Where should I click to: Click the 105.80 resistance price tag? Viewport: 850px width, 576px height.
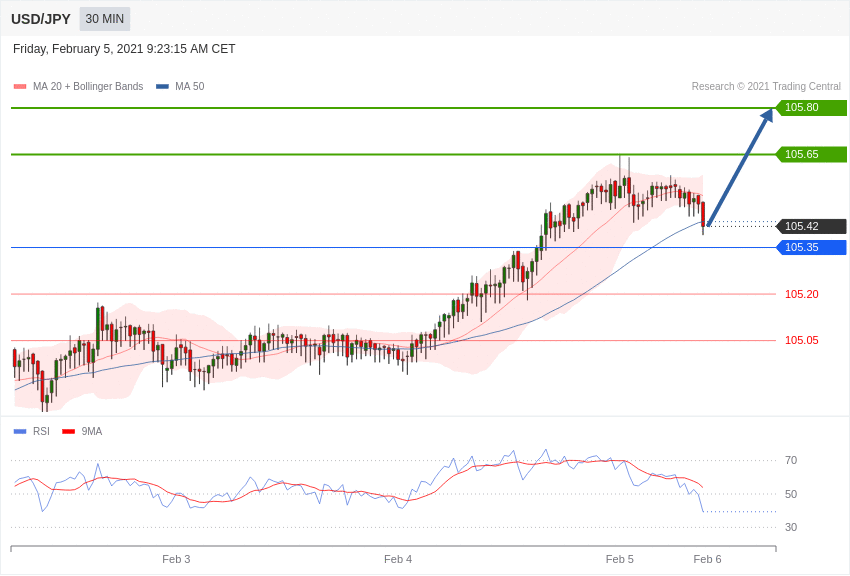pos(812,107)
